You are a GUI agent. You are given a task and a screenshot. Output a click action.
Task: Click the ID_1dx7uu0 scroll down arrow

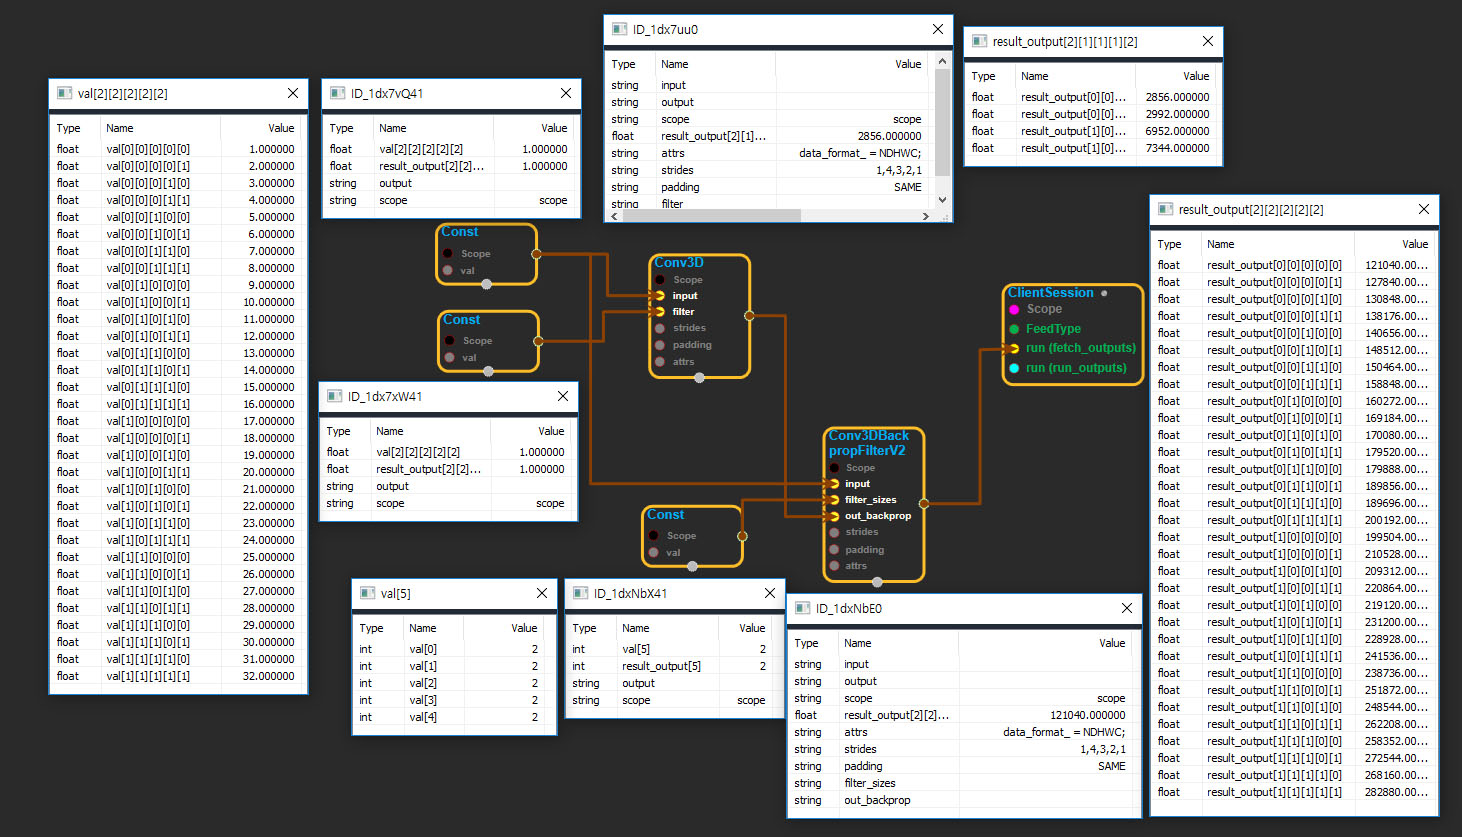click(941, 199)
